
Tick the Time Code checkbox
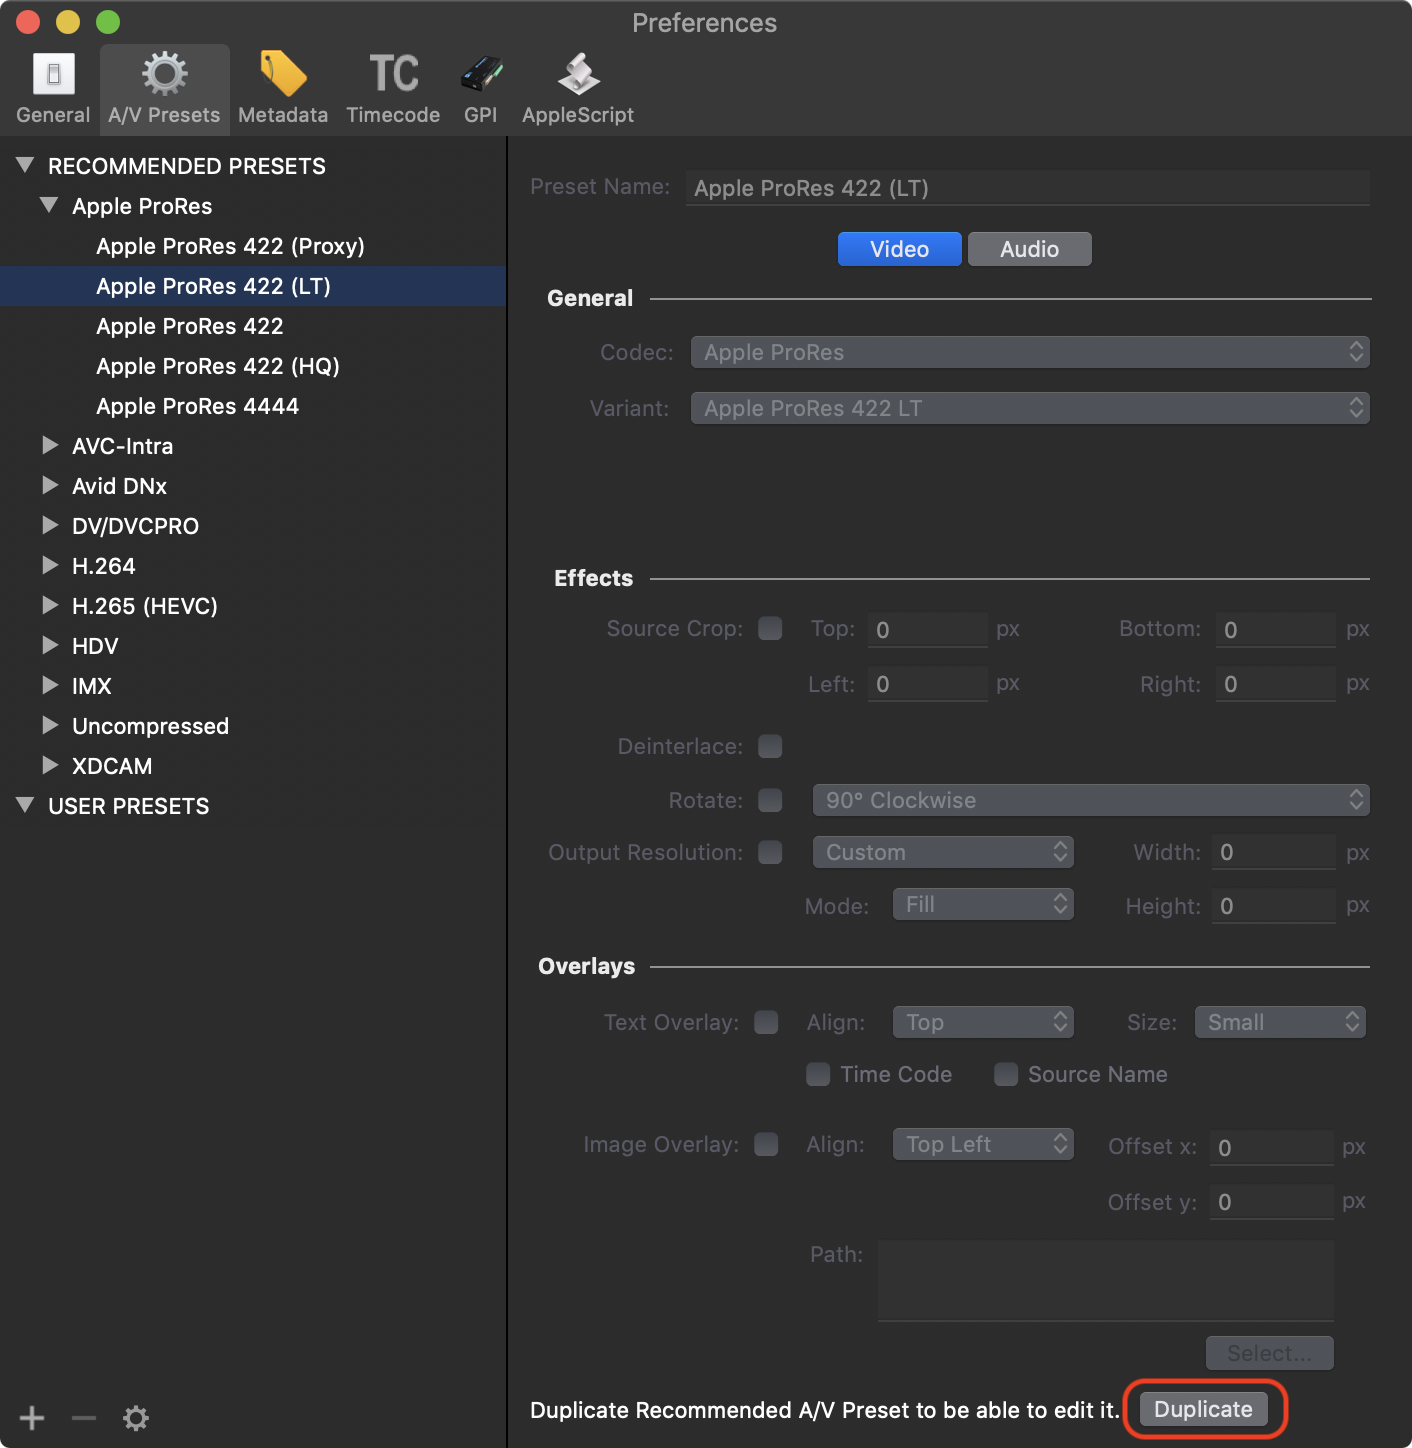pyautogui.click(x=818, y=1074)
